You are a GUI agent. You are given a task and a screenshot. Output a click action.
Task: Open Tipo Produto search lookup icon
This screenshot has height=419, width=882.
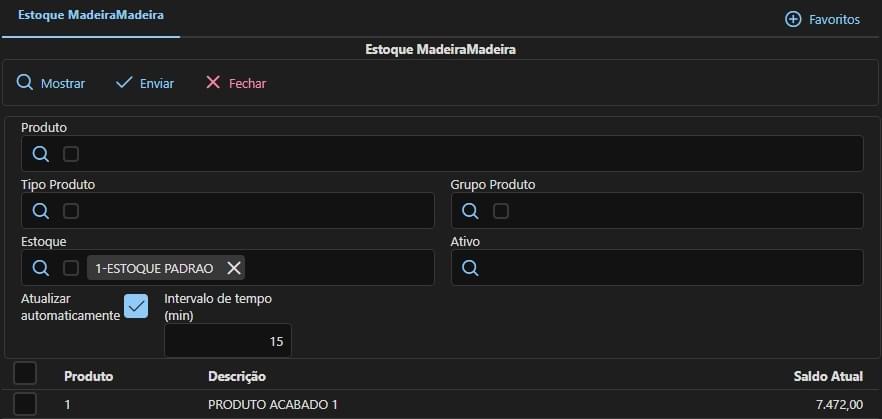coord(40,211)
